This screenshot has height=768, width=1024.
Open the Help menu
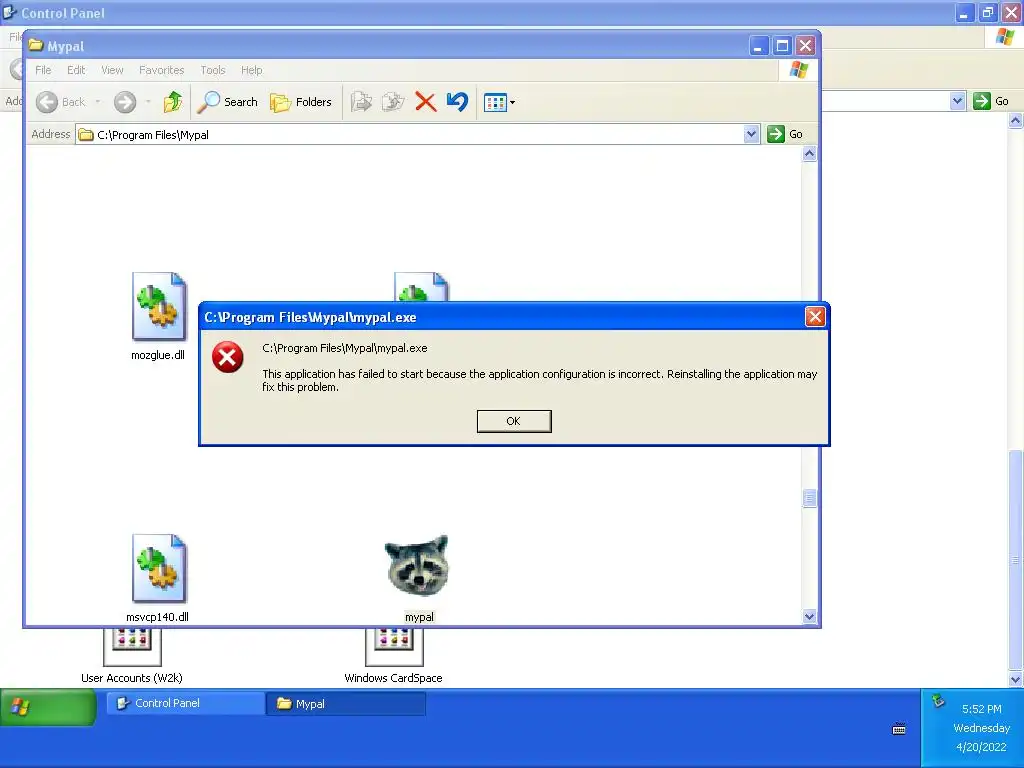point(251,70)
